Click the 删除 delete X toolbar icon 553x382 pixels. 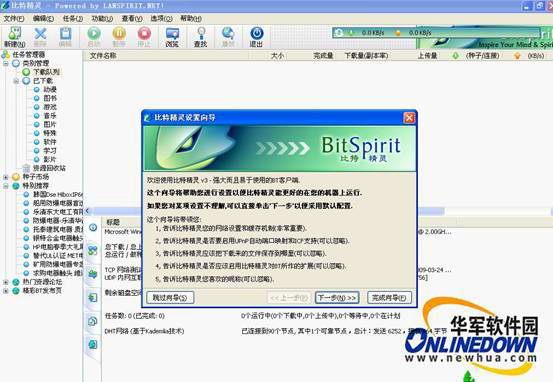coord(40,34)
